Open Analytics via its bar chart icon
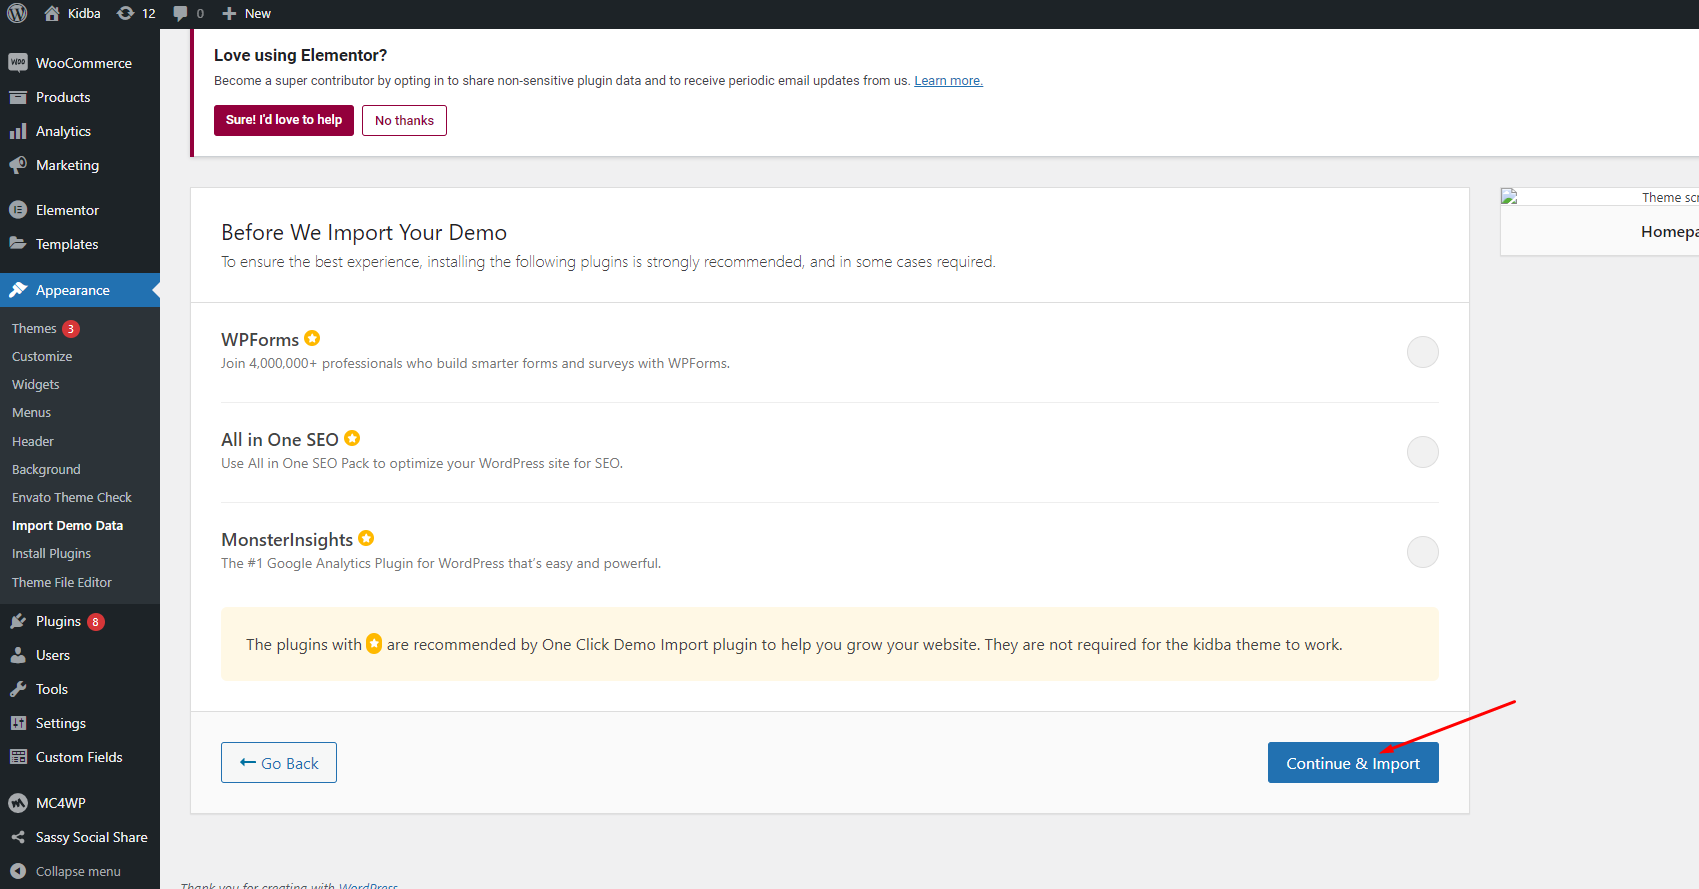Image resolution: width=1699 pixels, height=889 pixels. (x=18, y=131)
